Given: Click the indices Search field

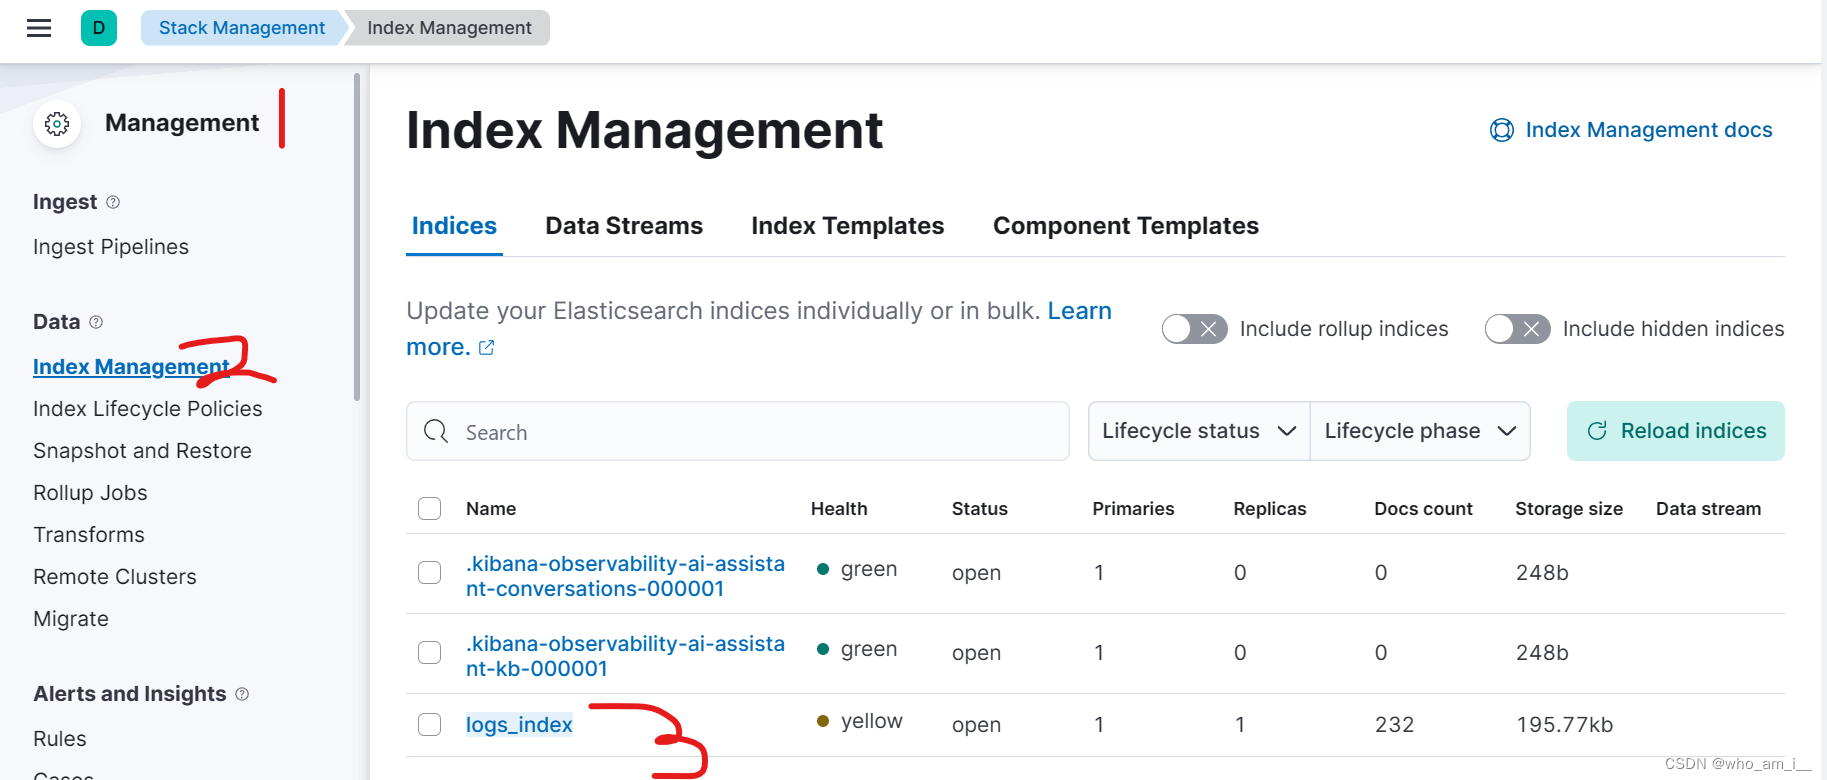Looking at the screenshot, I should click(738, 431).
